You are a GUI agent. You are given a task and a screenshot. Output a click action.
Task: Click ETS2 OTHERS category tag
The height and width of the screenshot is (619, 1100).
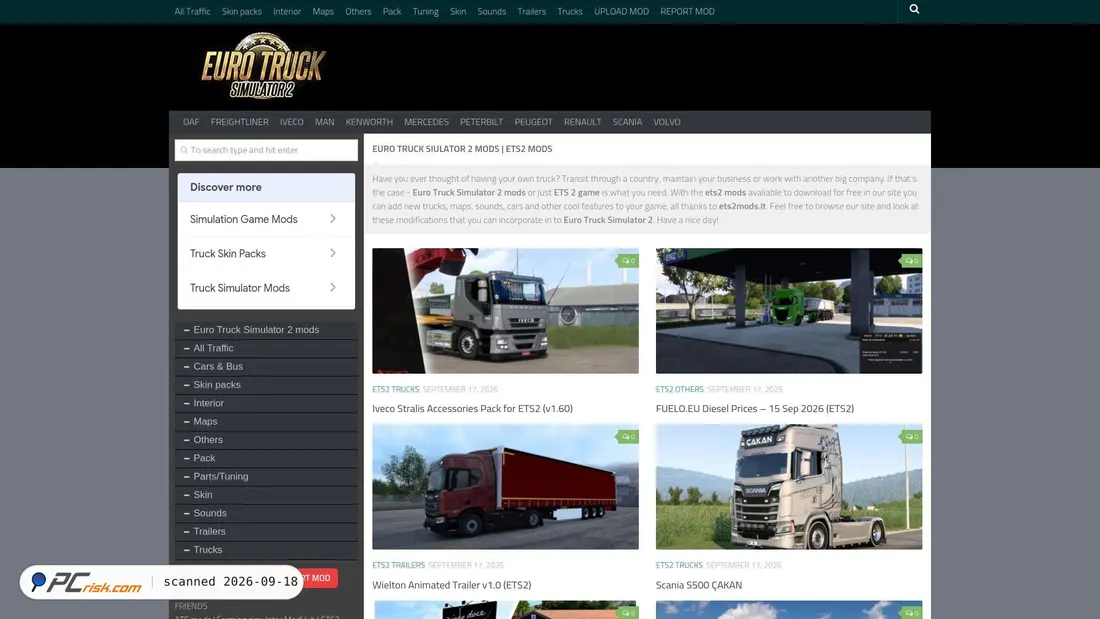point(679,389)
